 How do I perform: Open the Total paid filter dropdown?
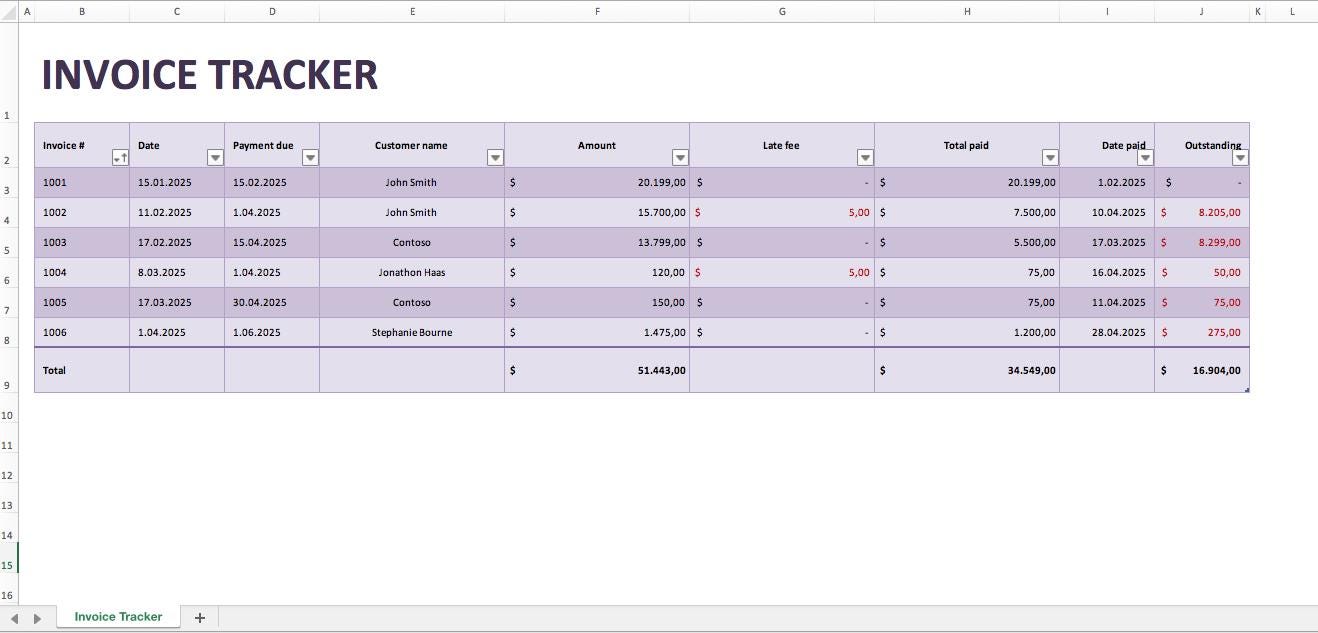(1050, 158)
